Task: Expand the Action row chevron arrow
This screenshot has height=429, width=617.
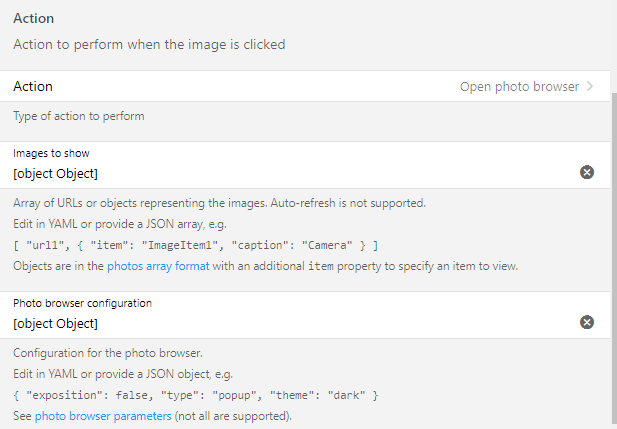Action: pyautogui.click(x=590, y=86)
